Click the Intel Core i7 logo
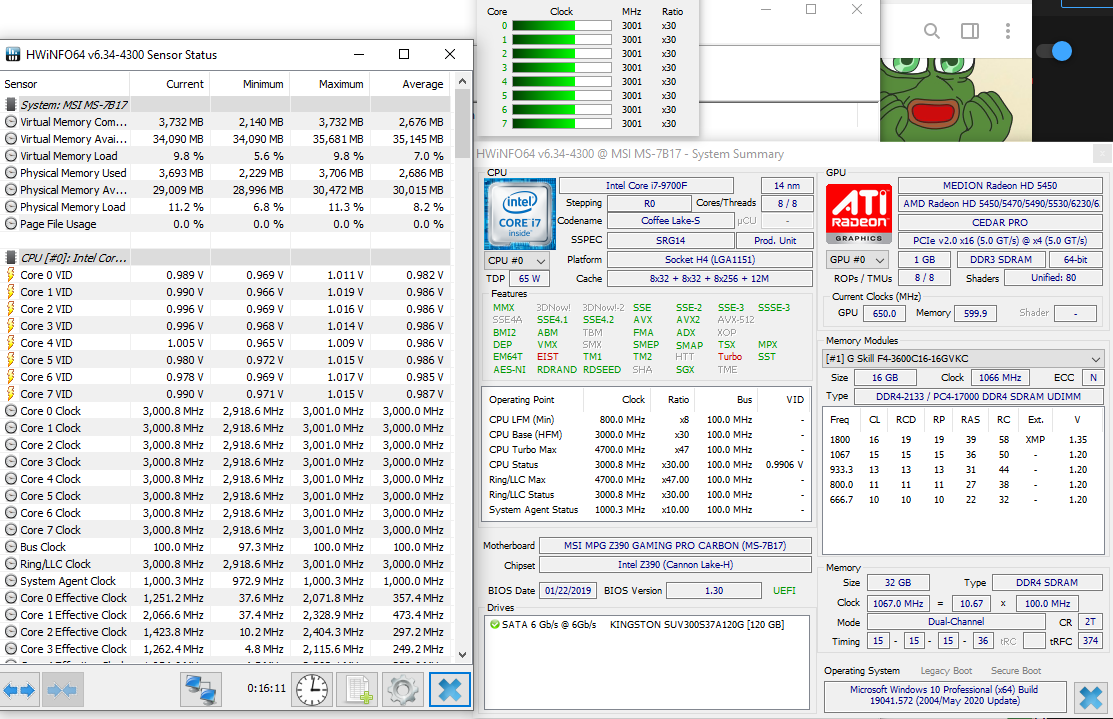Screen dimensions: 1113x719 pos(519,214)
